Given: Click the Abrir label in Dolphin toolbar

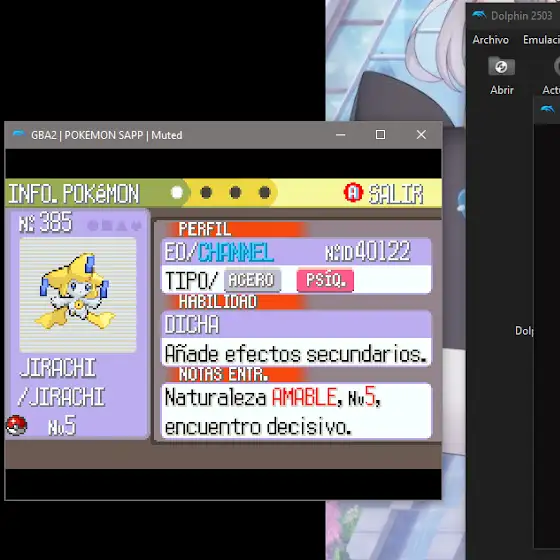Looking at the screenshot, I should [502, 90].
